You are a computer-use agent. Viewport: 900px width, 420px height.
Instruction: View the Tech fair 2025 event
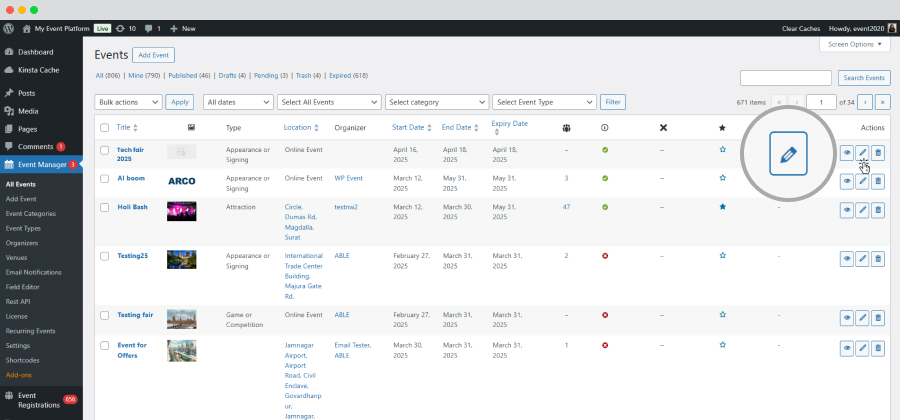847,153
